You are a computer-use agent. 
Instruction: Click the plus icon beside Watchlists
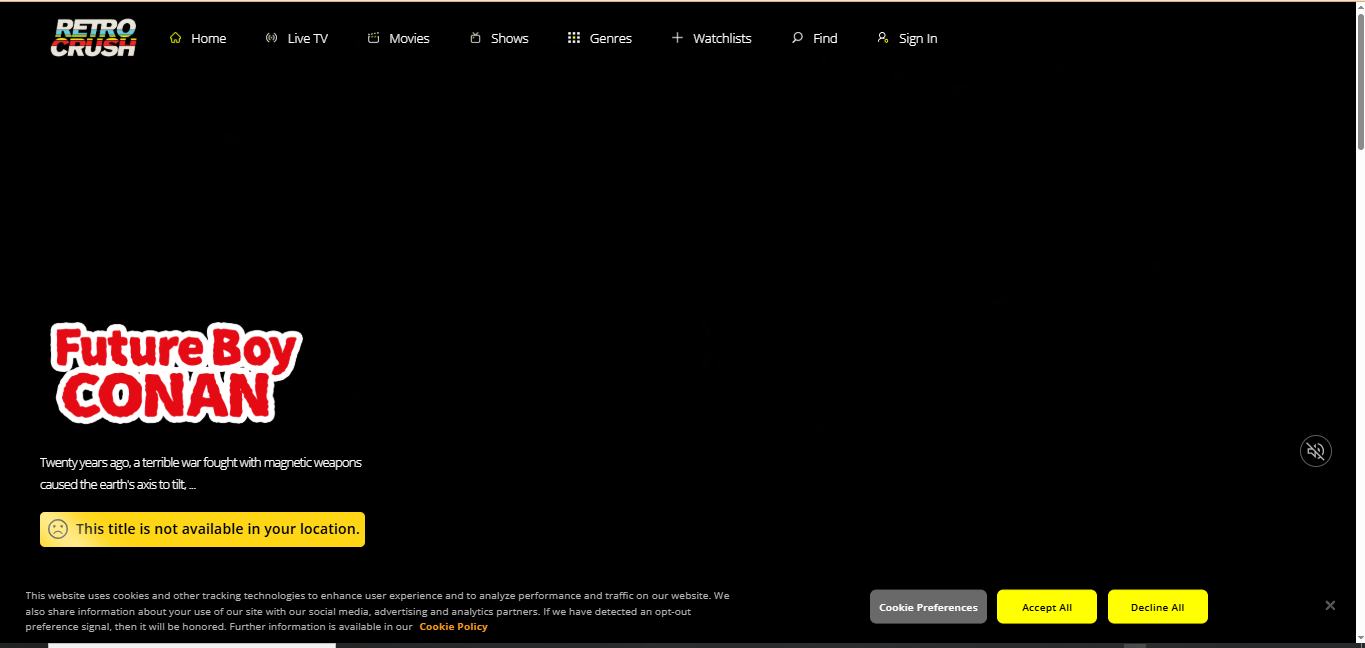(x=677, y=38)
